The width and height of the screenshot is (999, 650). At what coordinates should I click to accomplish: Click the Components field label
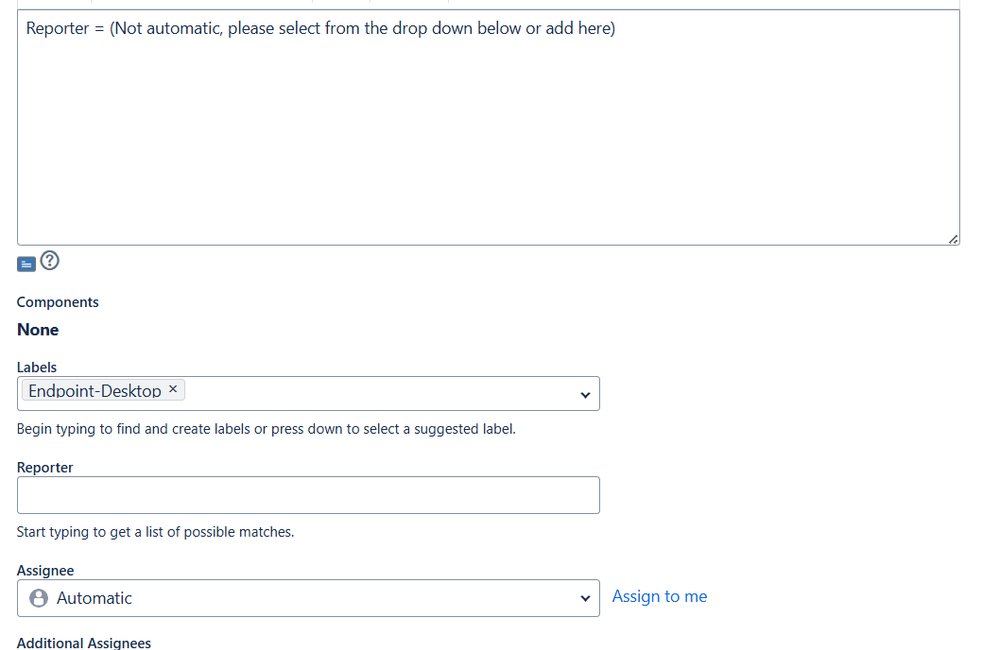tap(58, 302)
